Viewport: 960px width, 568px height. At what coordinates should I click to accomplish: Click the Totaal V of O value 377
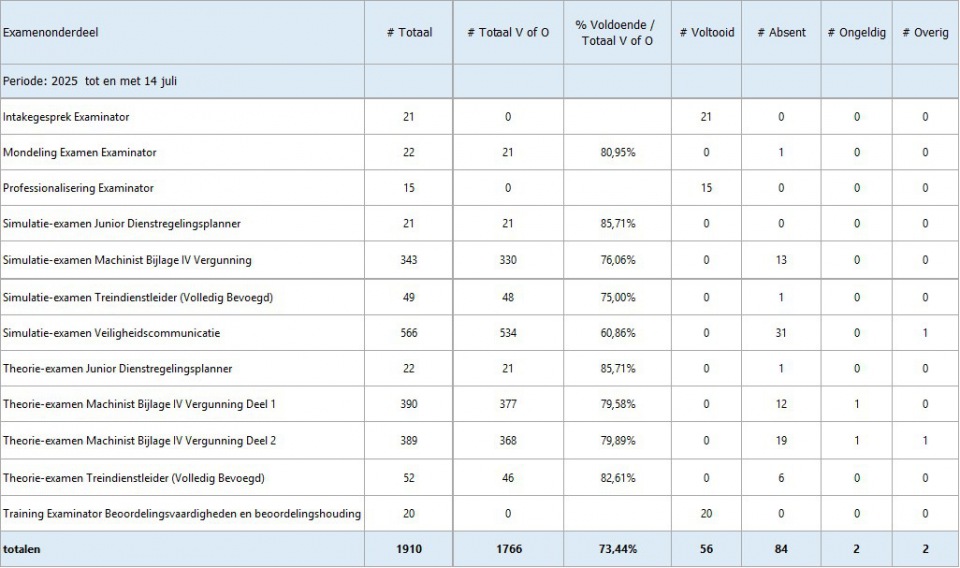(x=508, y=404)
